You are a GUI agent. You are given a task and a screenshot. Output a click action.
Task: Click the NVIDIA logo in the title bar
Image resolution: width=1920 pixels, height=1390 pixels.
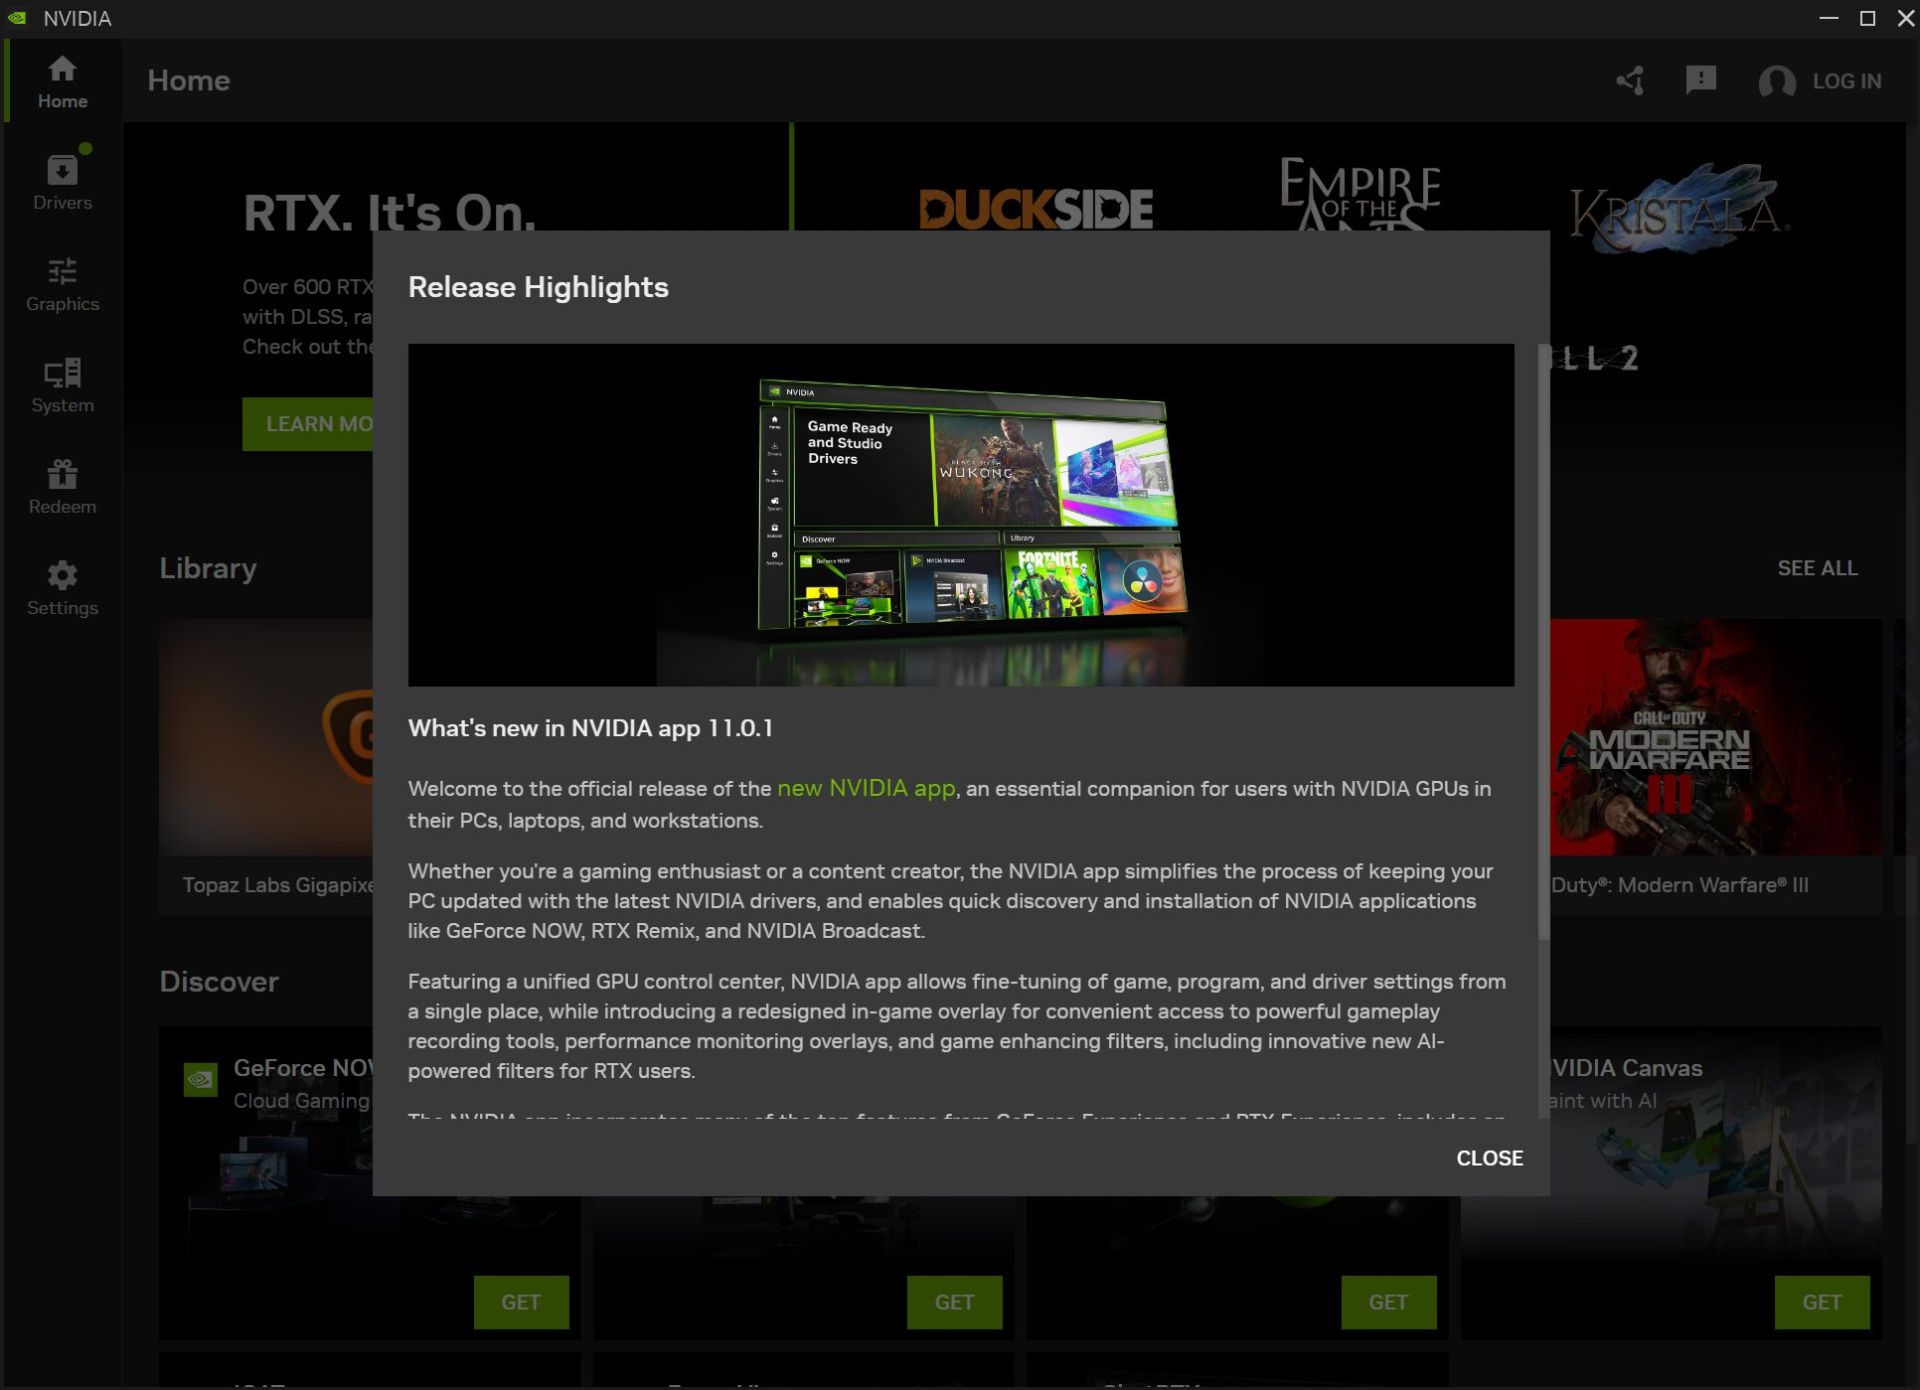pos(17,18)
